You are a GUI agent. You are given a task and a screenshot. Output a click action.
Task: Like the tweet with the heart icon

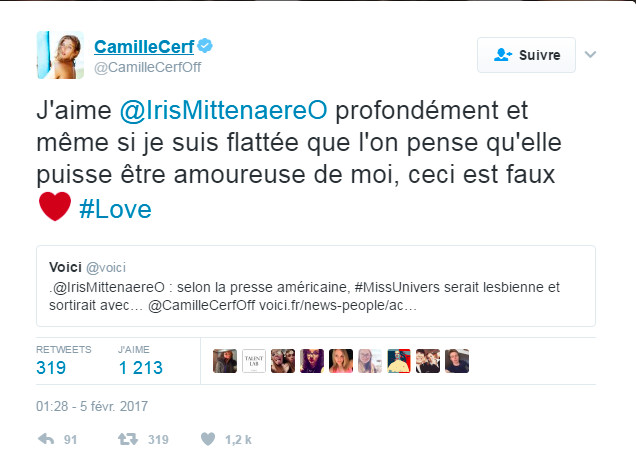tap(208, 438)
